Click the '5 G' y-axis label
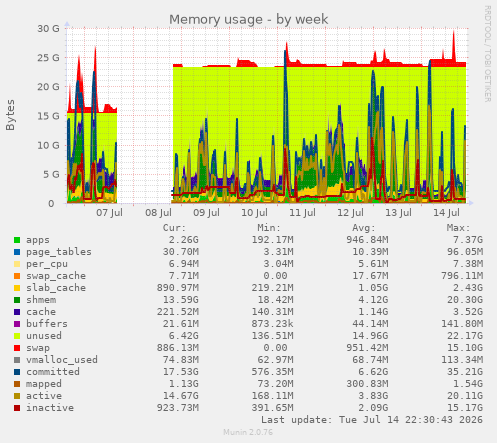Image resolution: width=497 pixels, height=443 pixels. pos(51,175)
